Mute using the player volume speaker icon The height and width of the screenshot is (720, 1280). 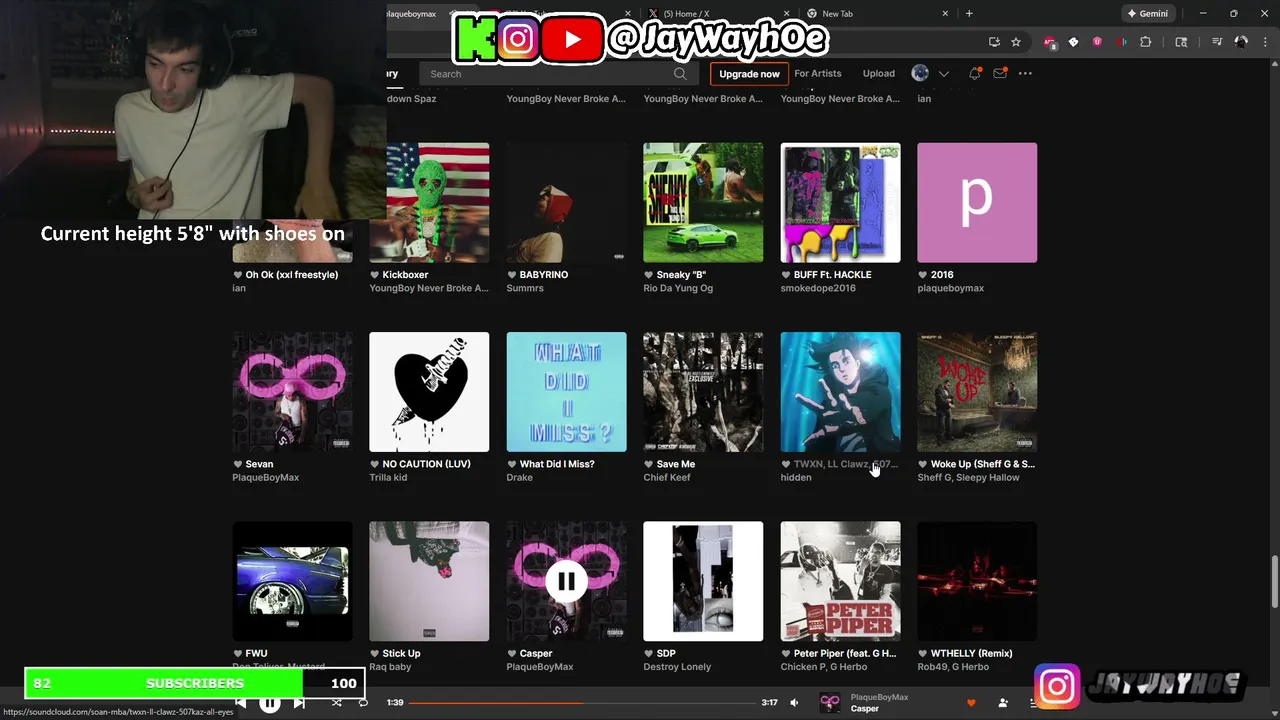pyautogui.click(x=794, y=703)
